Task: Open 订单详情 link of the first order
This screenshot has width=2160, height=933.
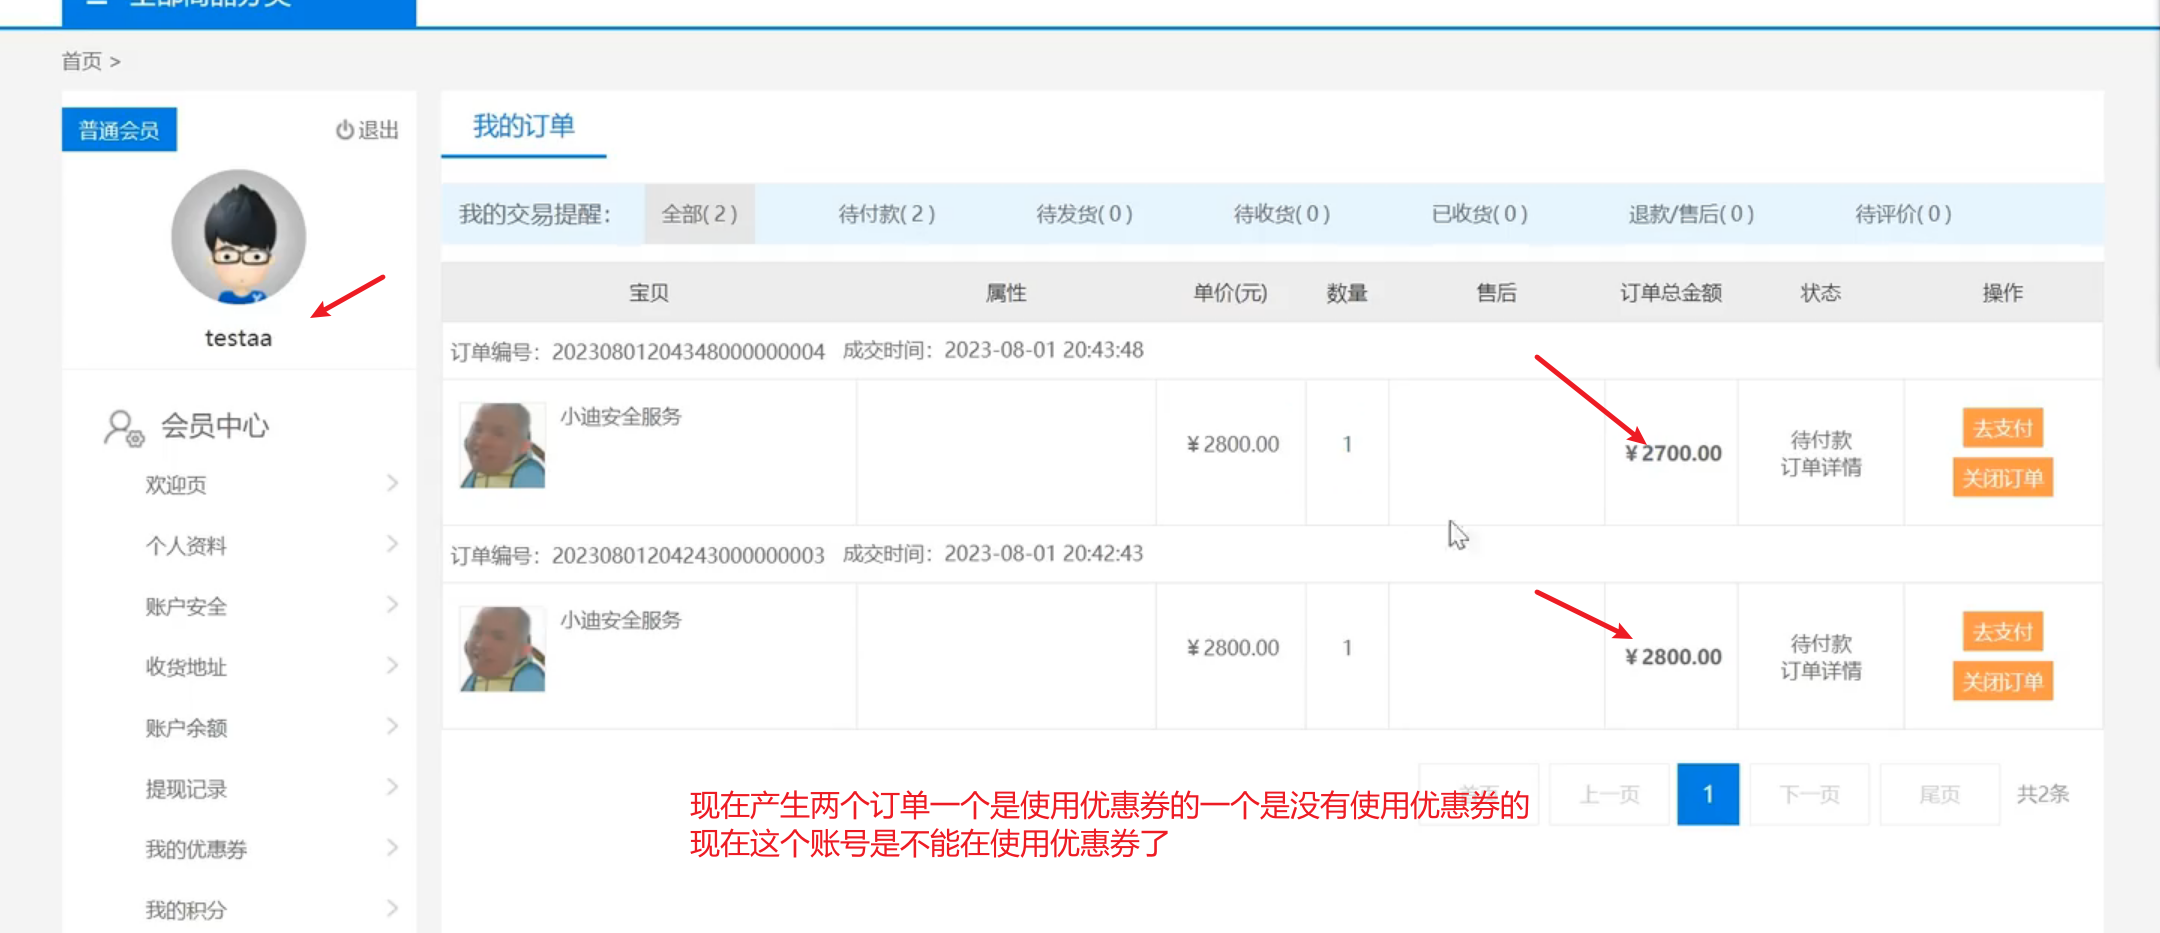Action: (1820, 468)
